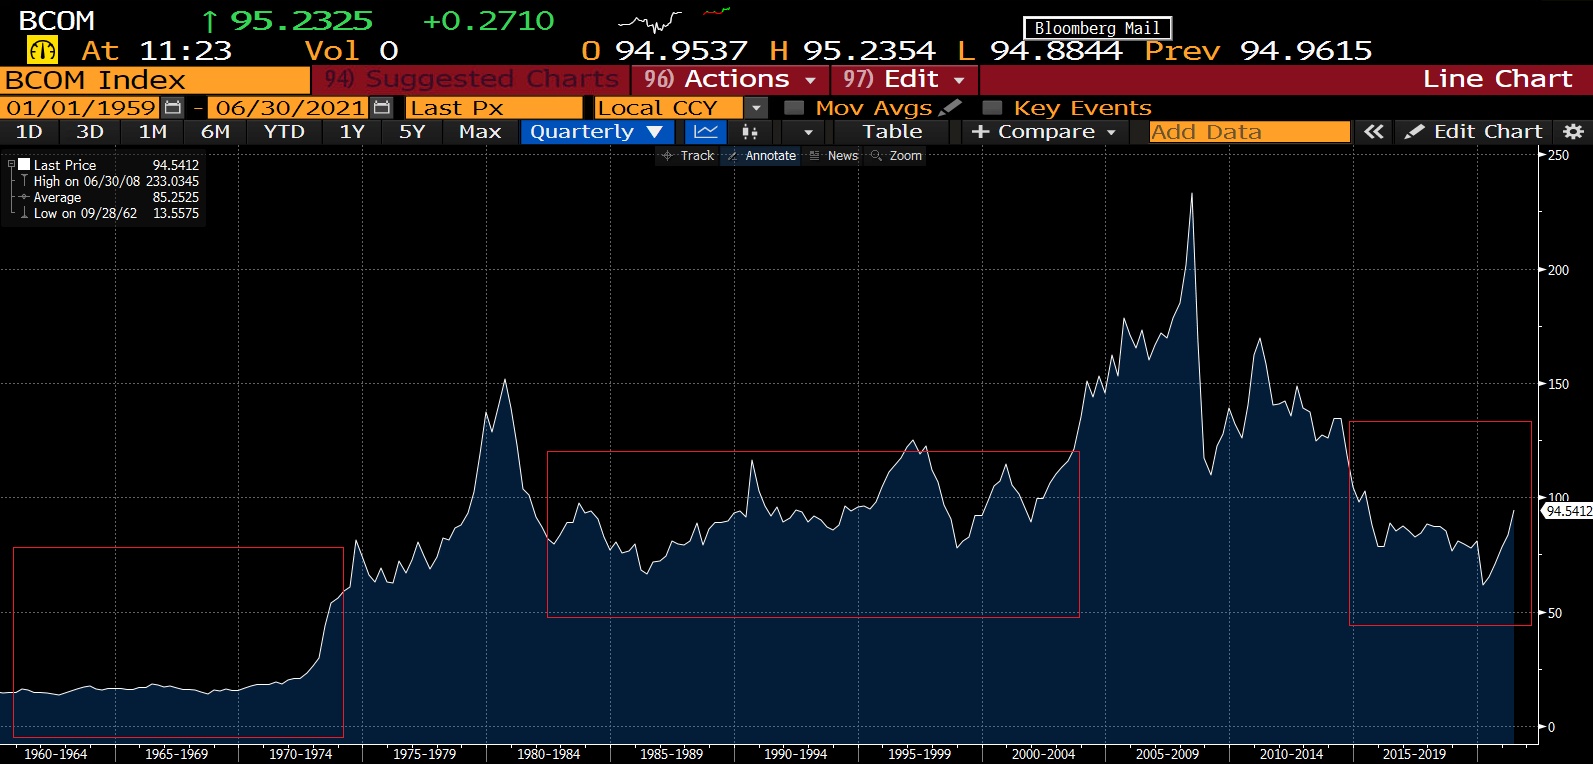Image resolution: width=1593 pixels, height=764 pixels.
Task: Click the 2015-2019 x-axis label
Action: 1414,754
